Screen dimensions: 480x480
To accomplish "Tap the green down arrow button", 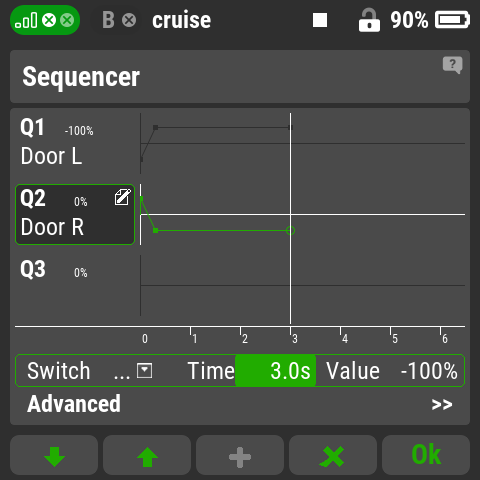I will click(54, 455).
